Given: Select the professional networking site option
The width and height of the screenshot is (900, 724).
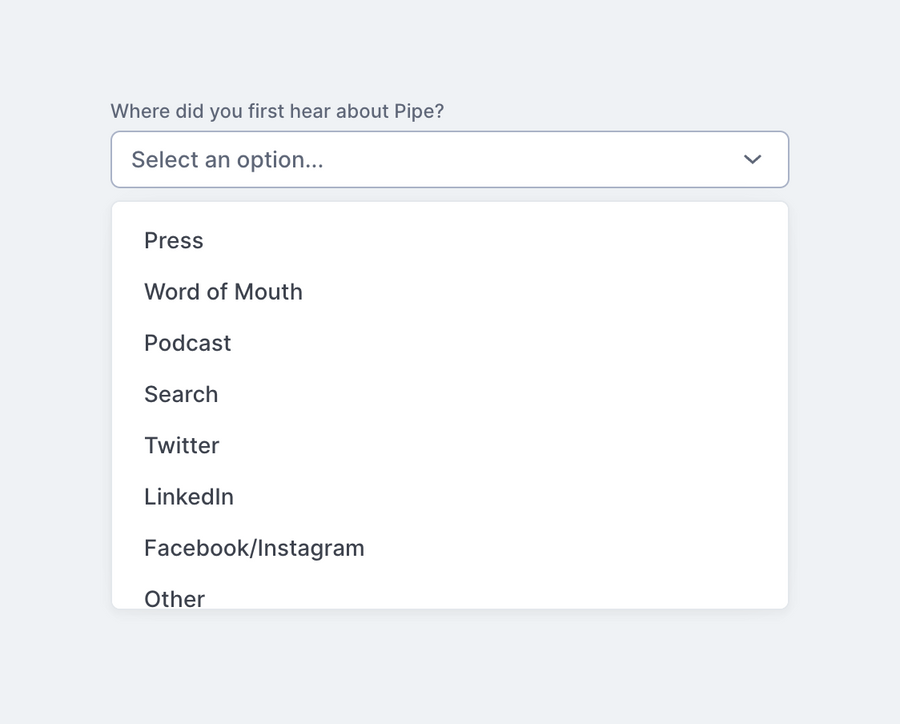Looking at the screenshot, I should pos(189,496).
